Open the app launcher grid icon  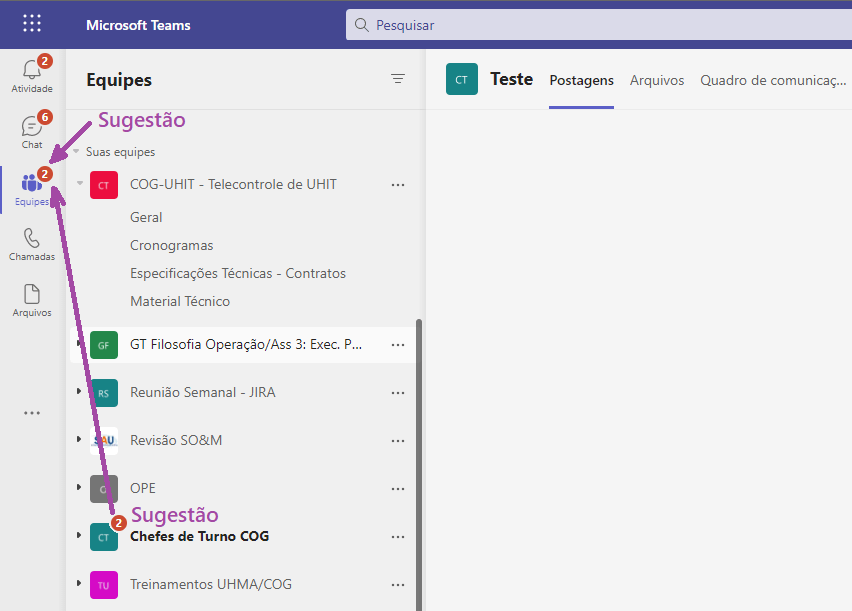pos(32,23)
